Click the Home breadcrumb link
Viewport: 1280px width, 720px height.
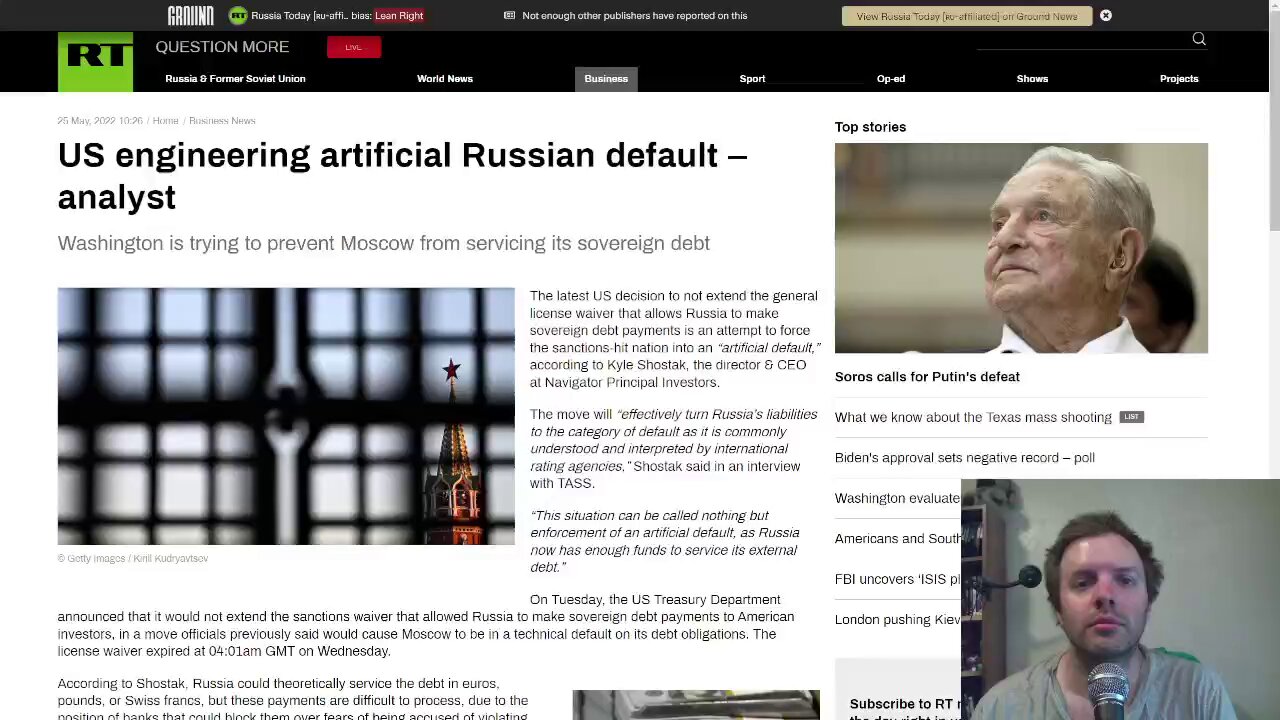coord(165,121)
